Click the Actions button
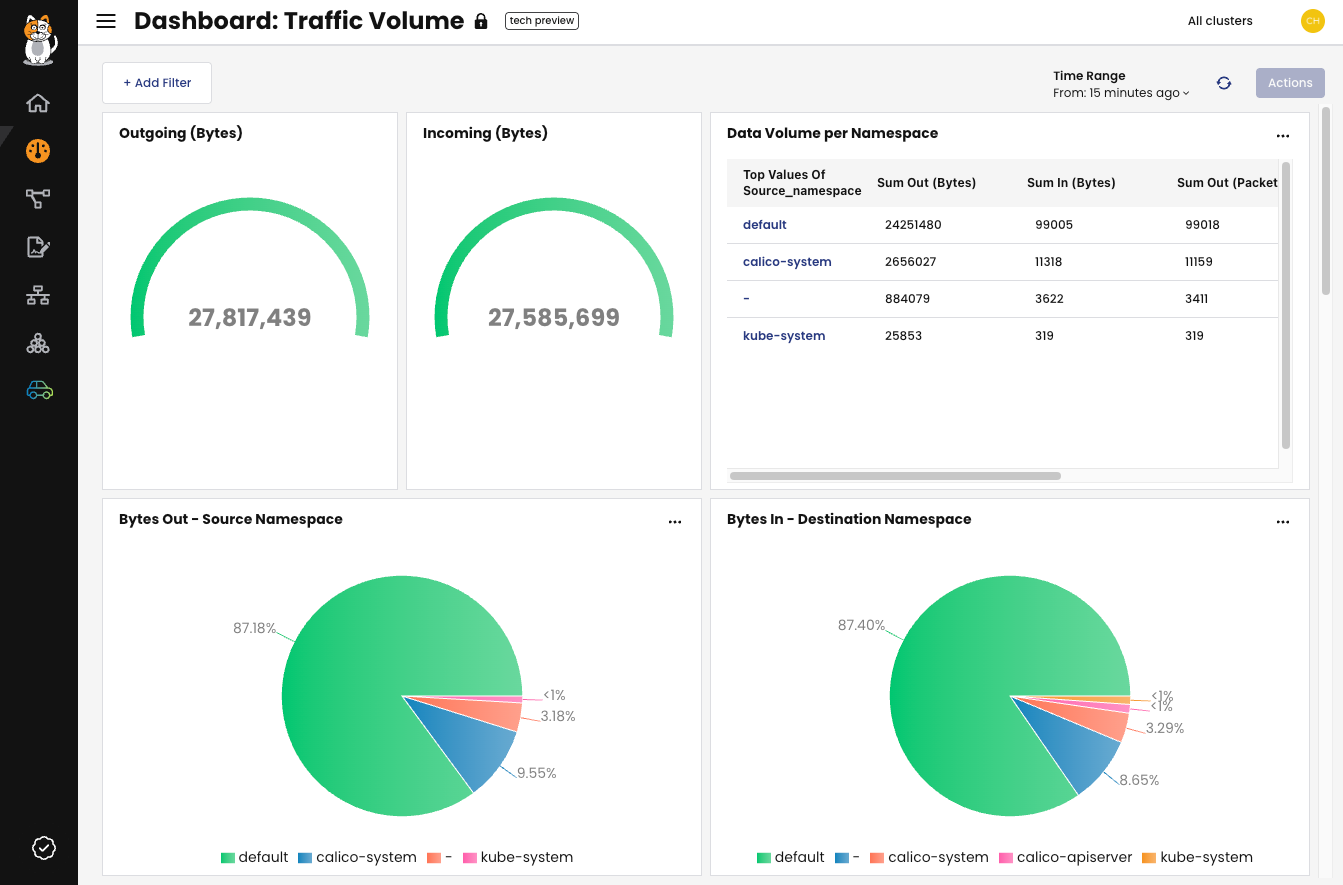This screenshot has height=885, width=1343. pyautogui.click(x=1289, y=82)
